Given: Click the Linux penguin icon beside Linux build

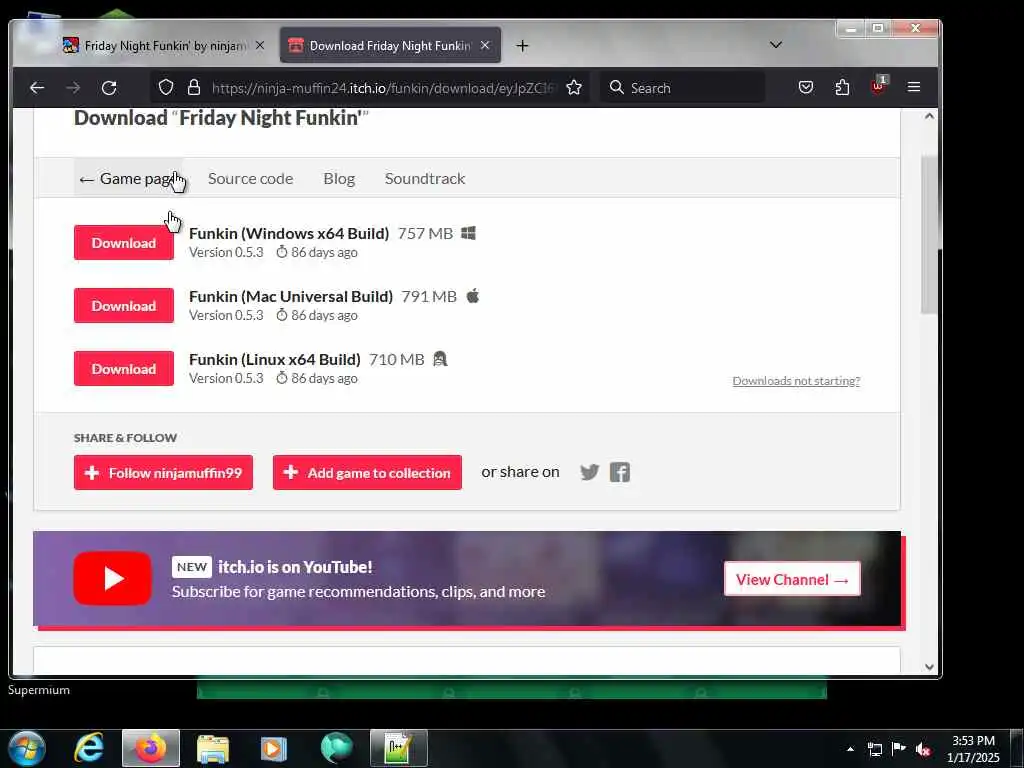Looking at the screenshot, I should [440, 359].
